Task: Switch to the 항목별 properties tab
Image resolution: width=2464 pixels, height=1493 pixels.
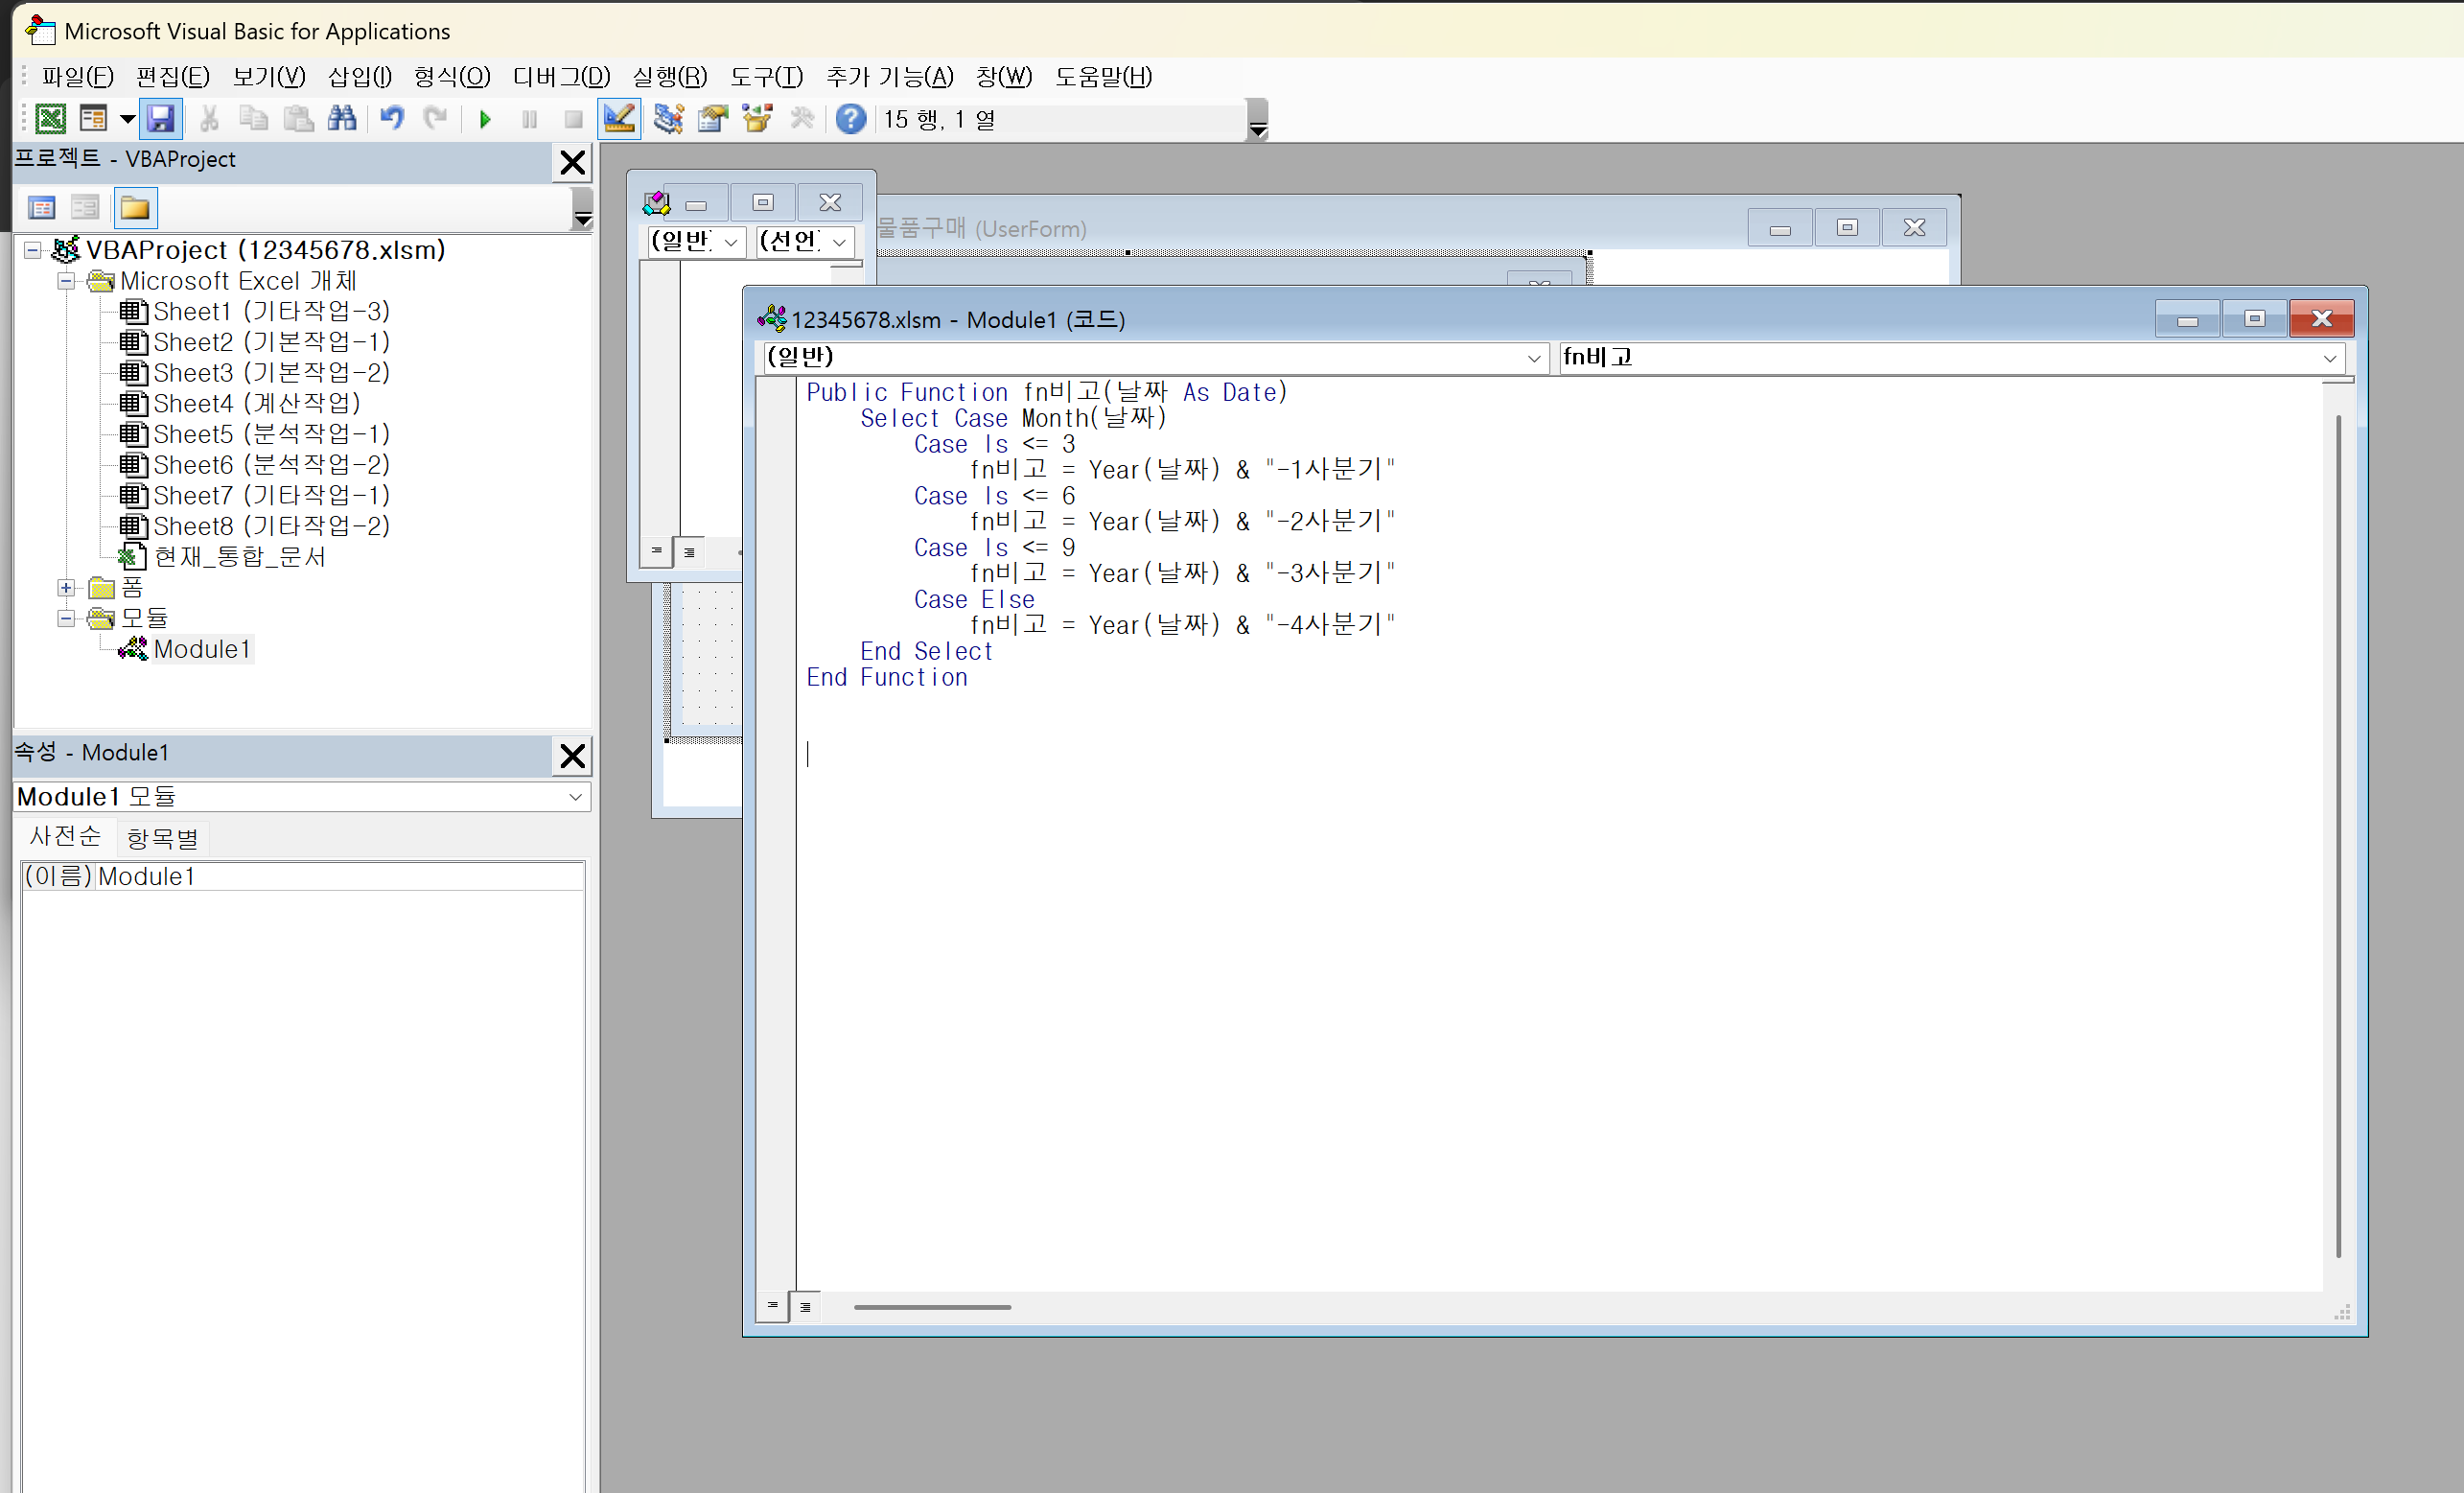Action: [162, 838]
